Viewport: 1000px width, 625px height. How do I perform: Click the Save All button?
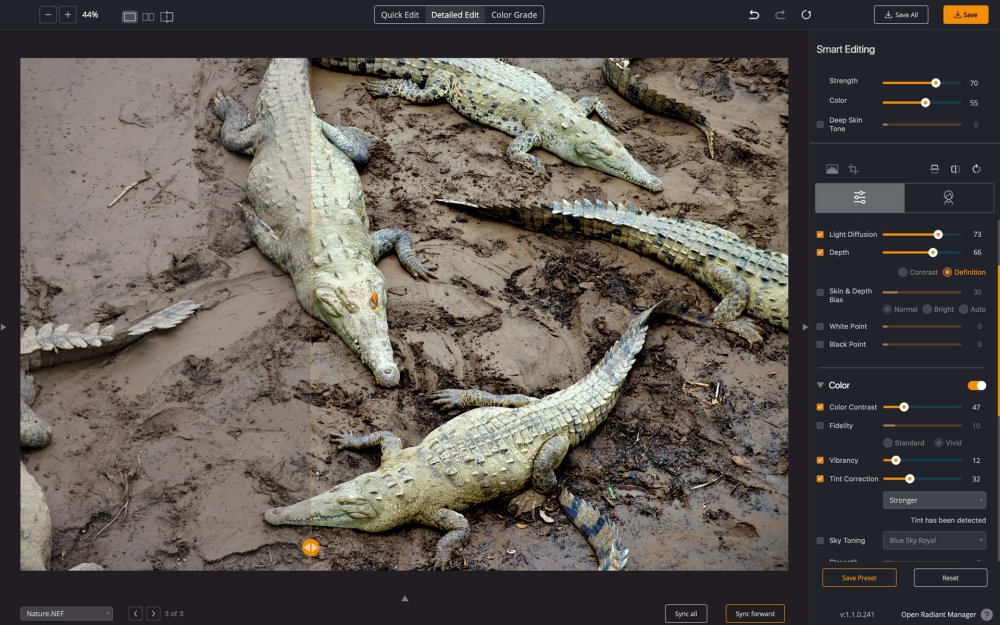click(x=901, y=15)
